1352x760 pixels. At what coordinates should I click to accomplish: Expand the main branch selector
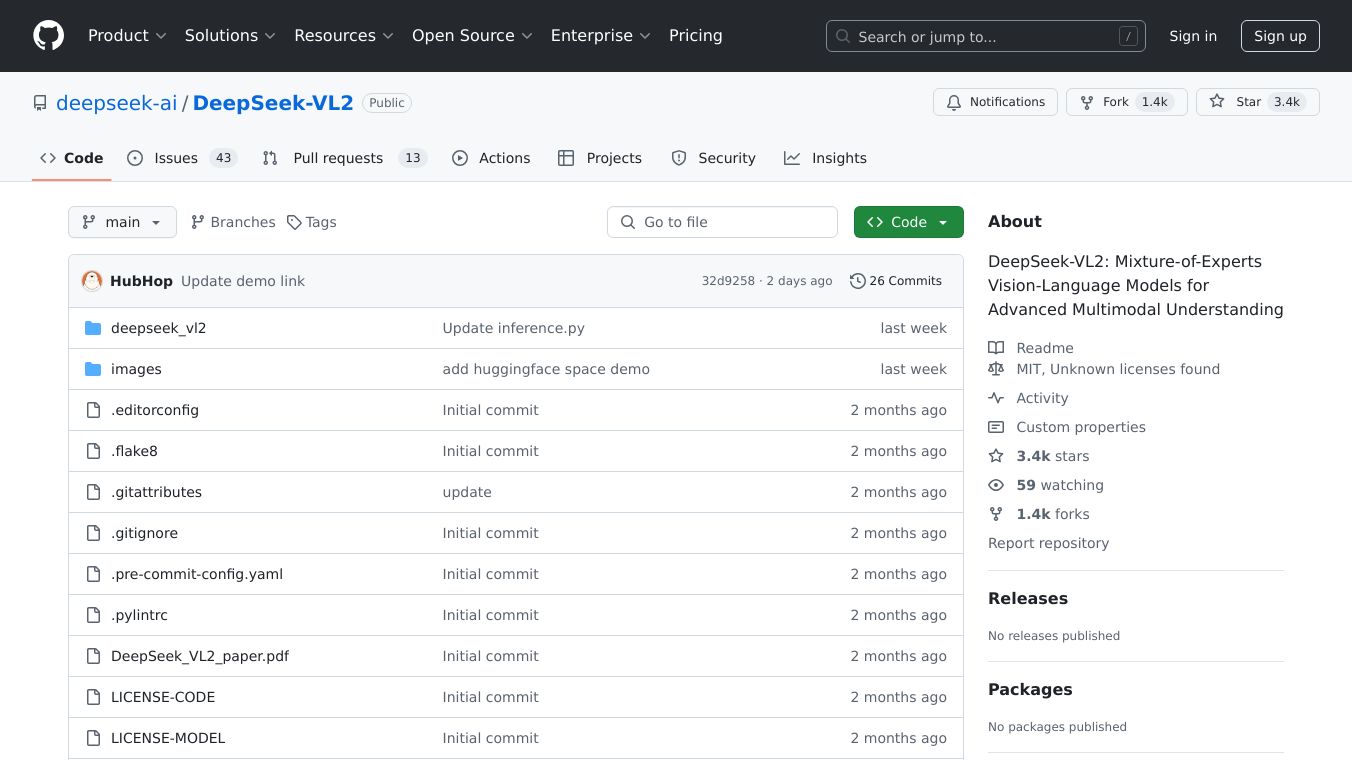tap(122, 222)
